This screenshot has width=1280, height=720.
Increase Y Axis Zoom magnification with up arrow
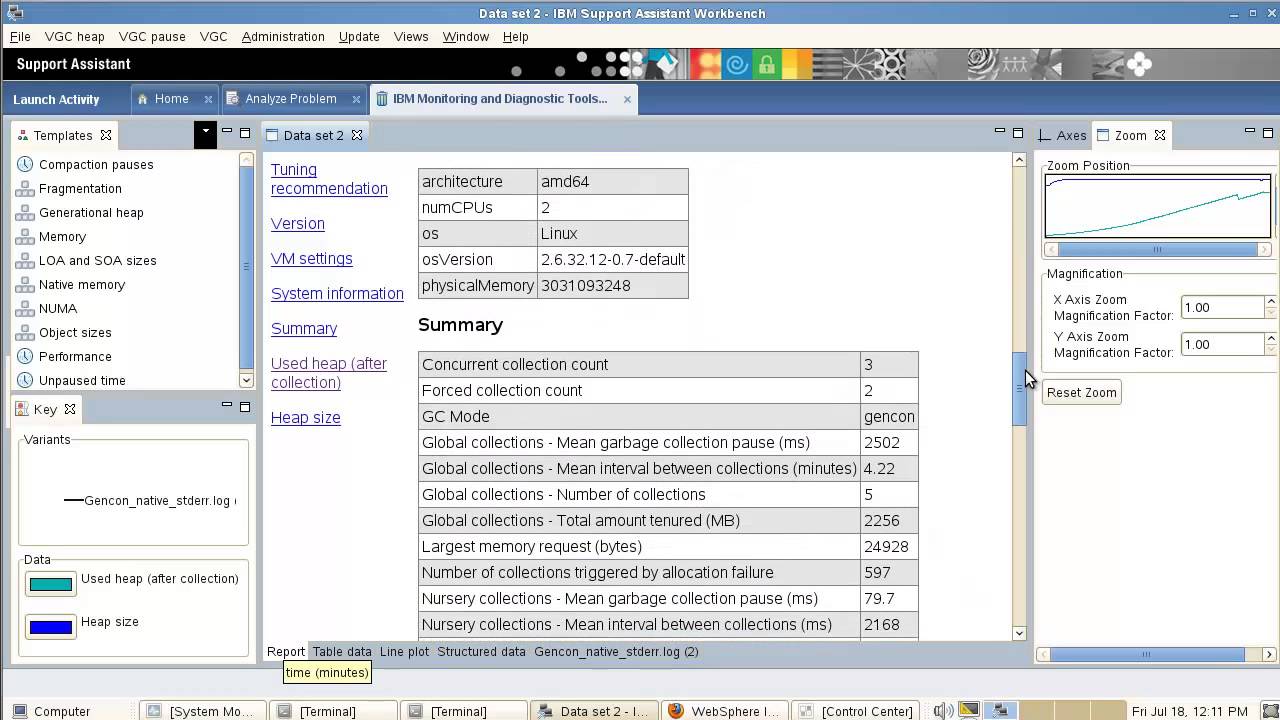click(x=1271, y=339)
